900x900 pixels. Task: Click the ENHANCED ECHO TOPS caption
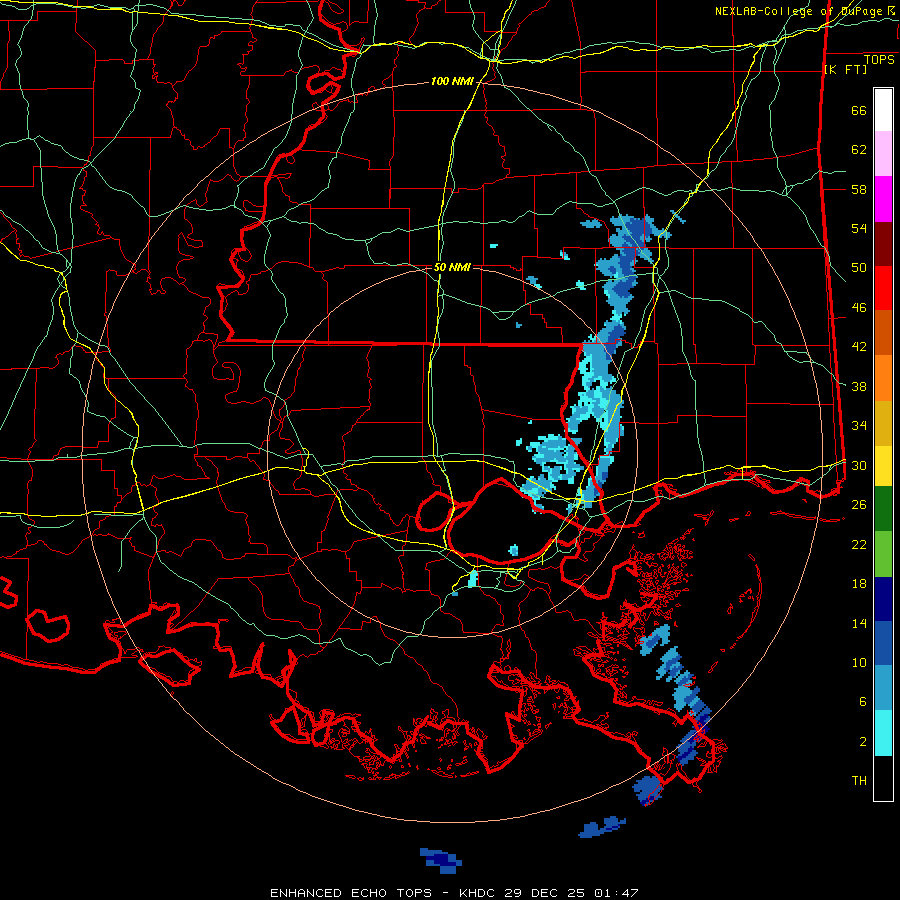[351, 893]
